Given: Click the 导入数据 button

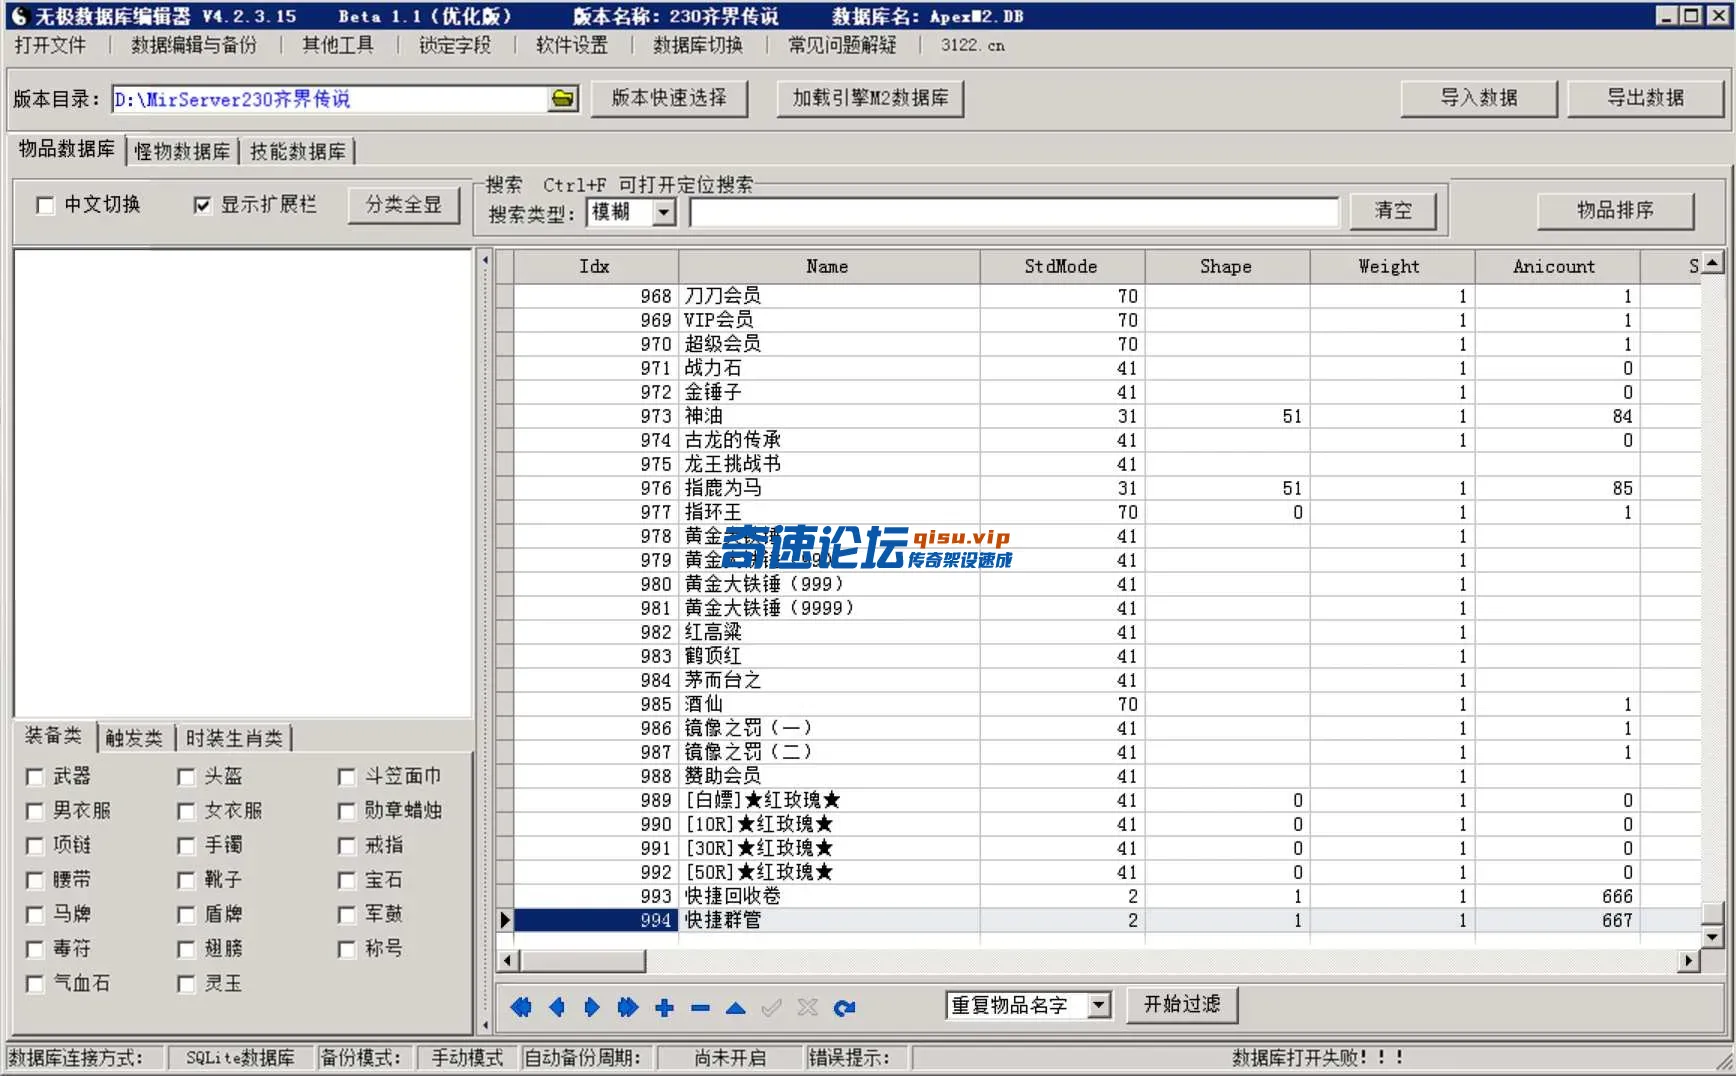Looking at the screenshot, I should tap(1479, 98).
